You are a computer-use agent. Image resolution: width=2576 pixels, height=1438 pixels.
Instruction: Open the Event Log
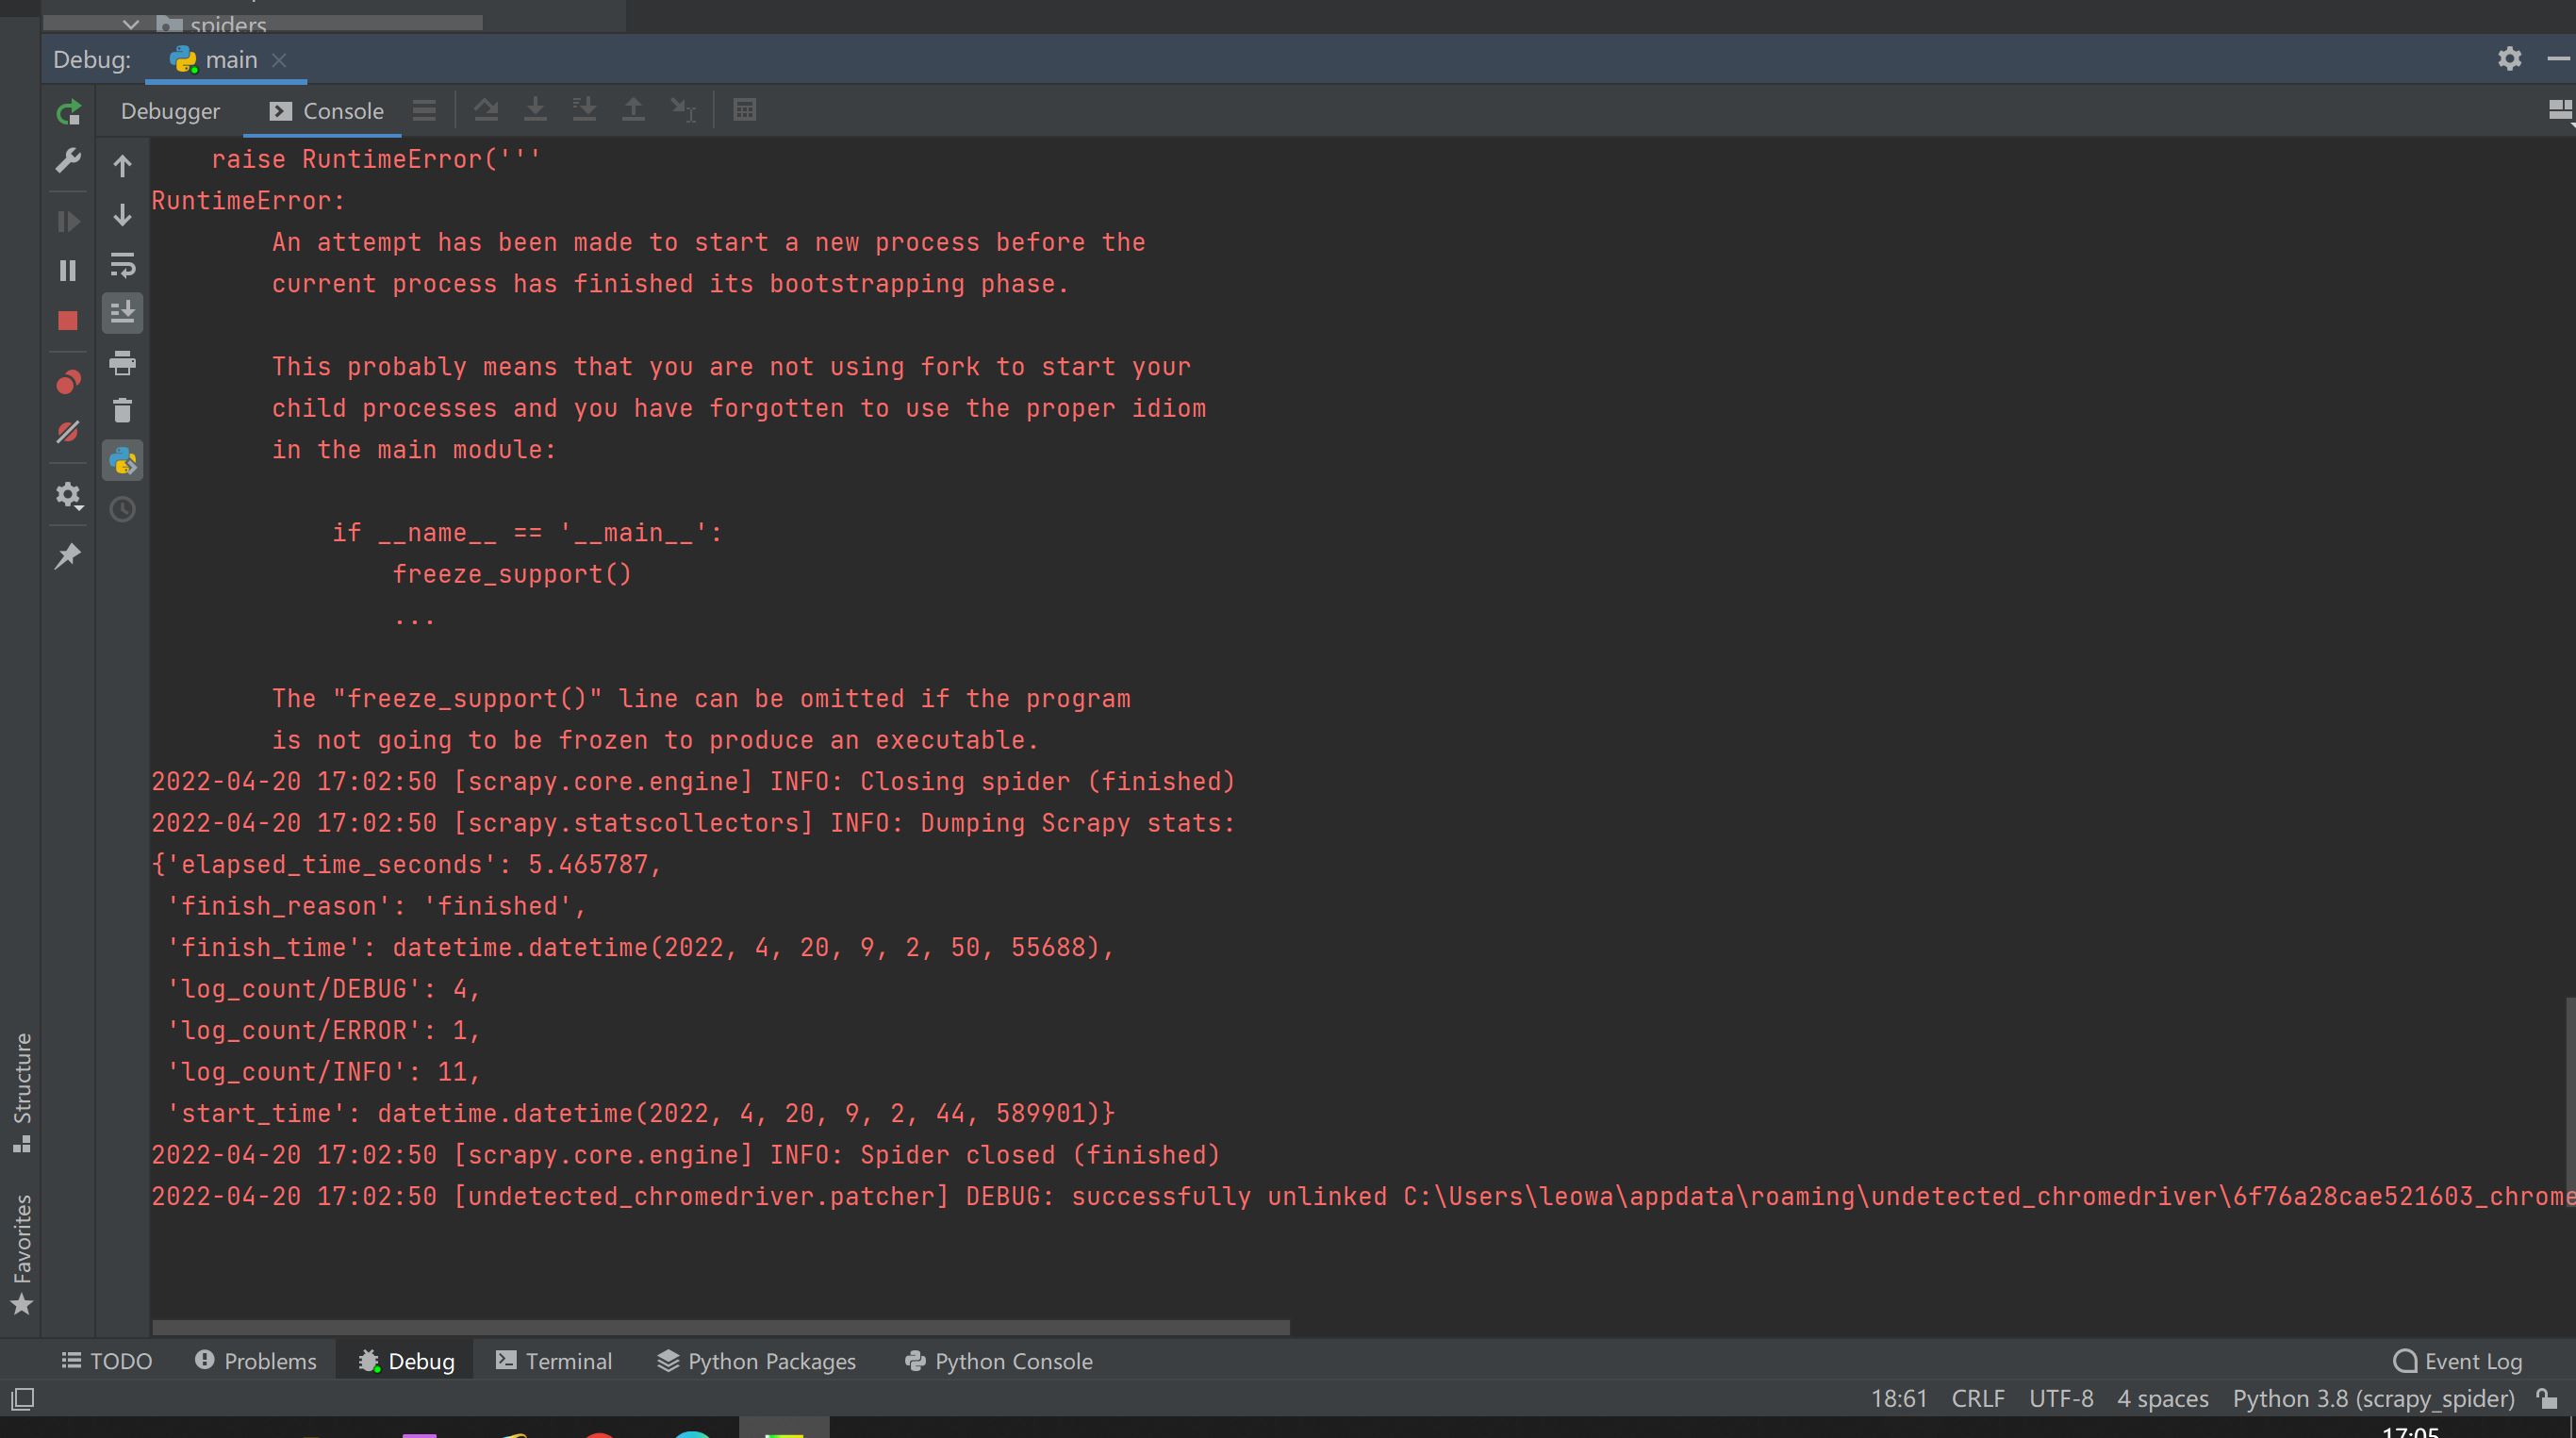click(2458, 1361)
